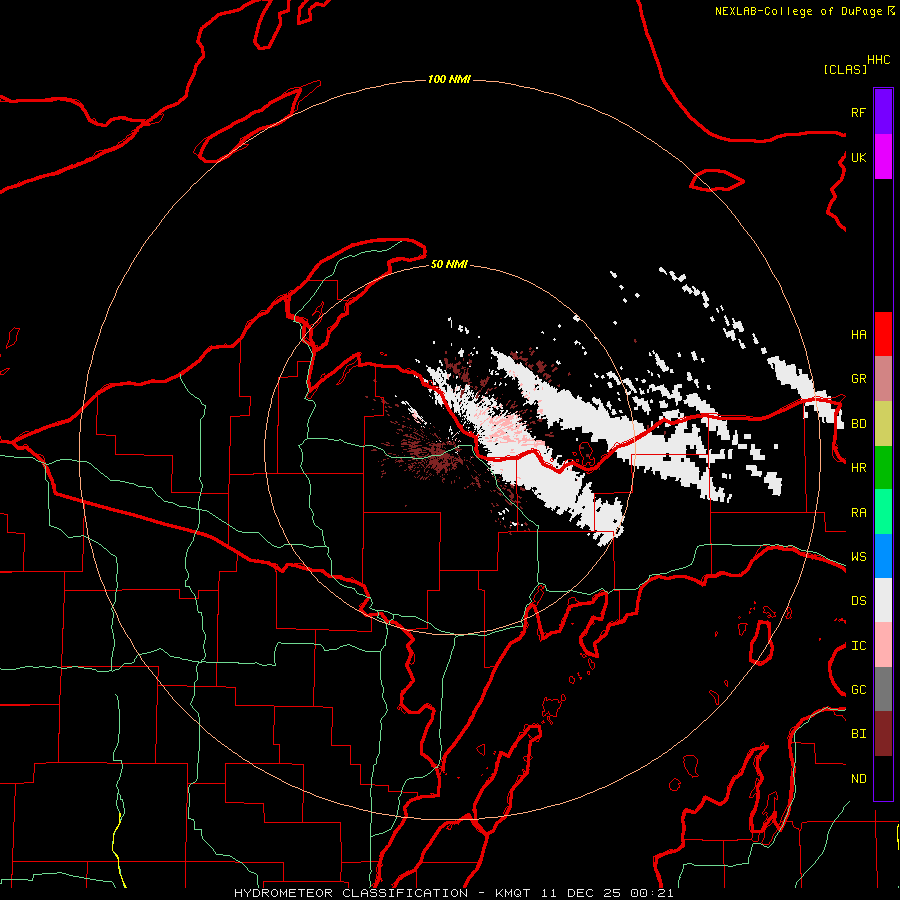Click the GC gray legend swatch

click(883, 689)
